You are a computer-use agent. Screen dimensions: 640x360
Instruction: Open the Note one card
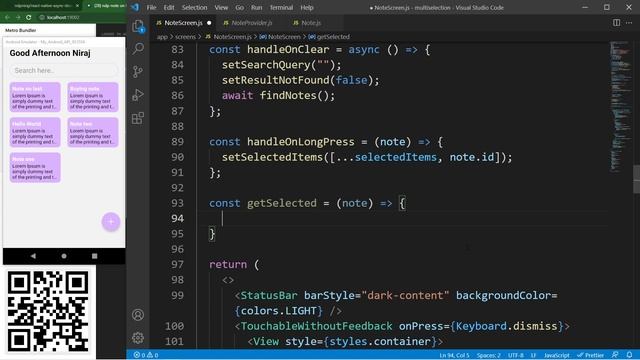click(x=35, y=167)
